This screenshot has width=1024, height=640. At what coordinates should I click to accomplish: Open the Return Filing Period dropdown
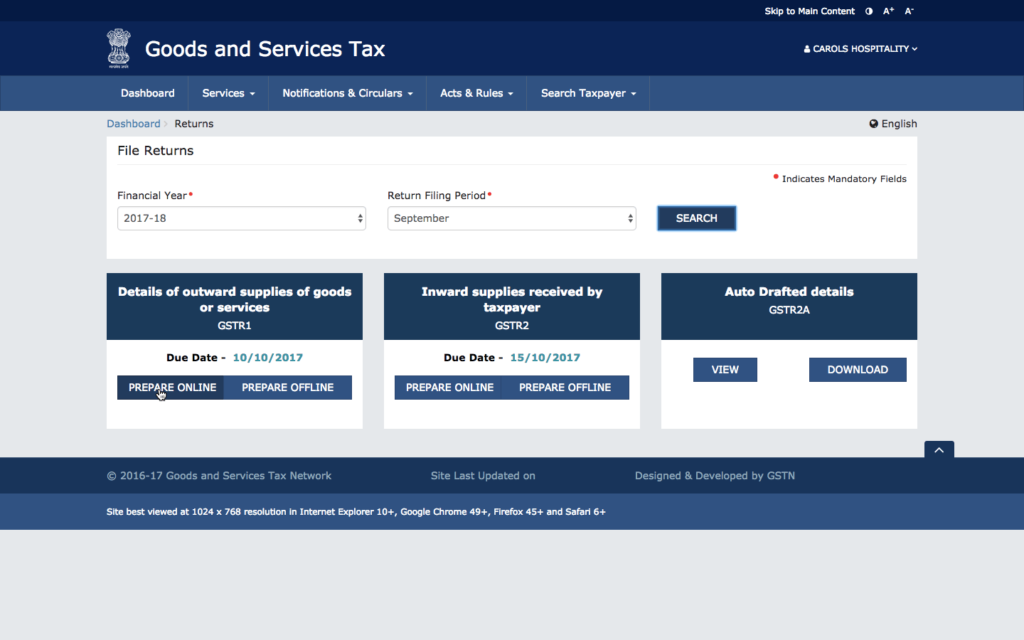(x=511, y=217)
